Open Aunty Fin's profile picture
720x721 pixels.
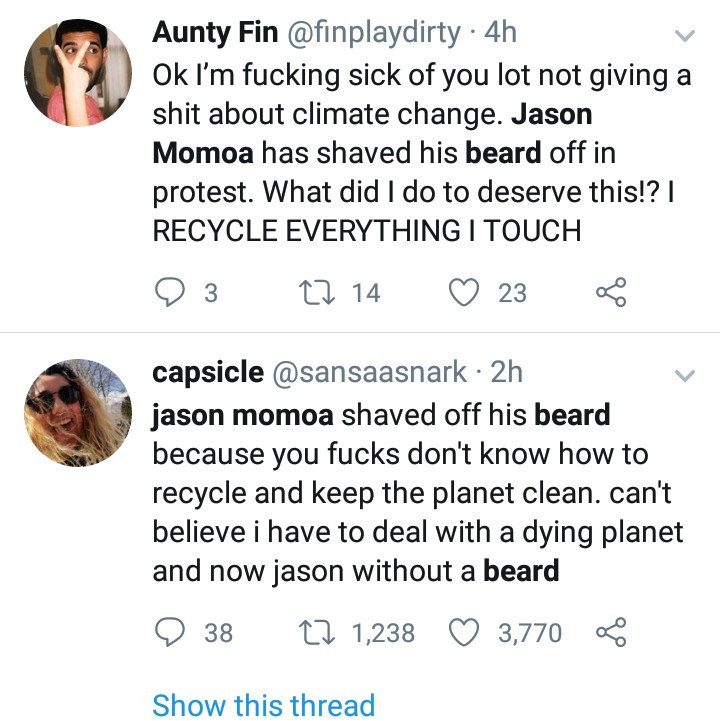click(x=77, y=73)
